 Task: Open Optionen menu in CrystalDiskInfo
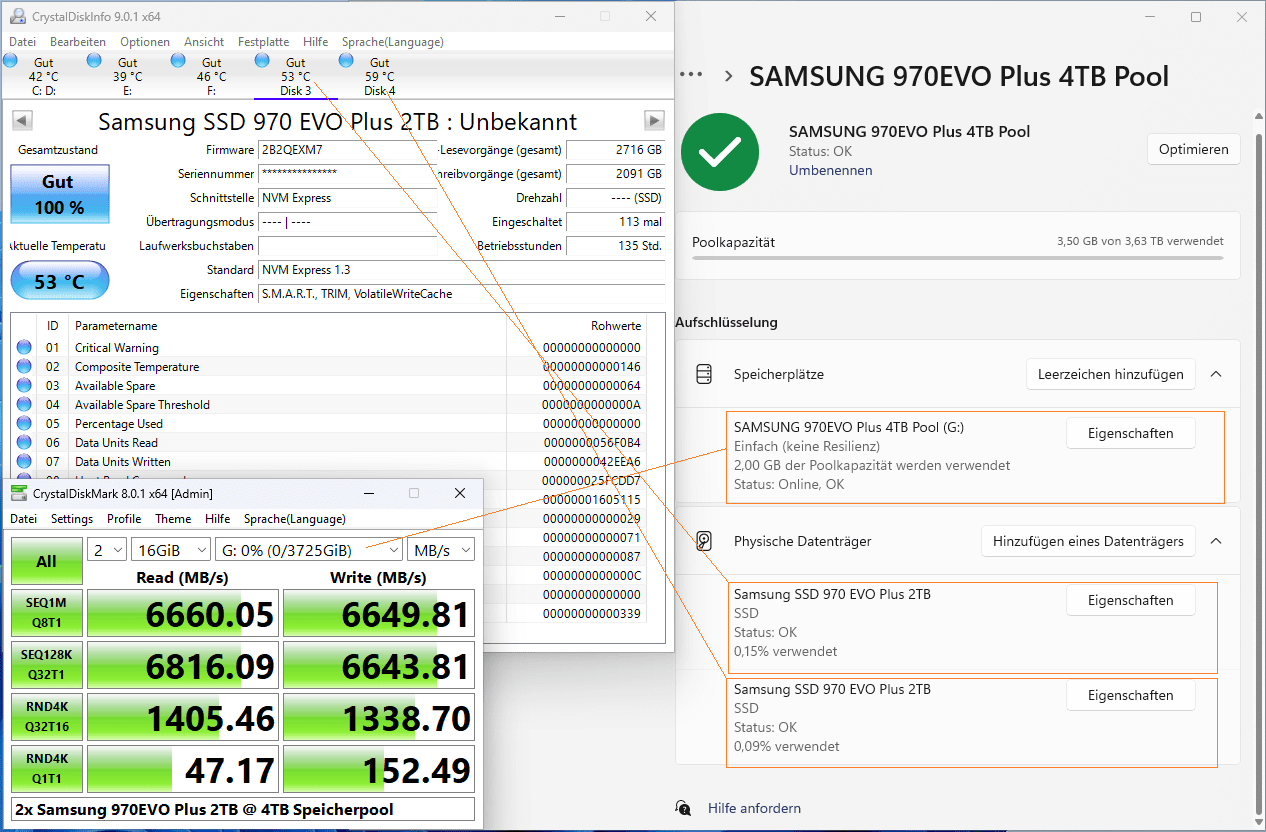(x=145, y=42)
